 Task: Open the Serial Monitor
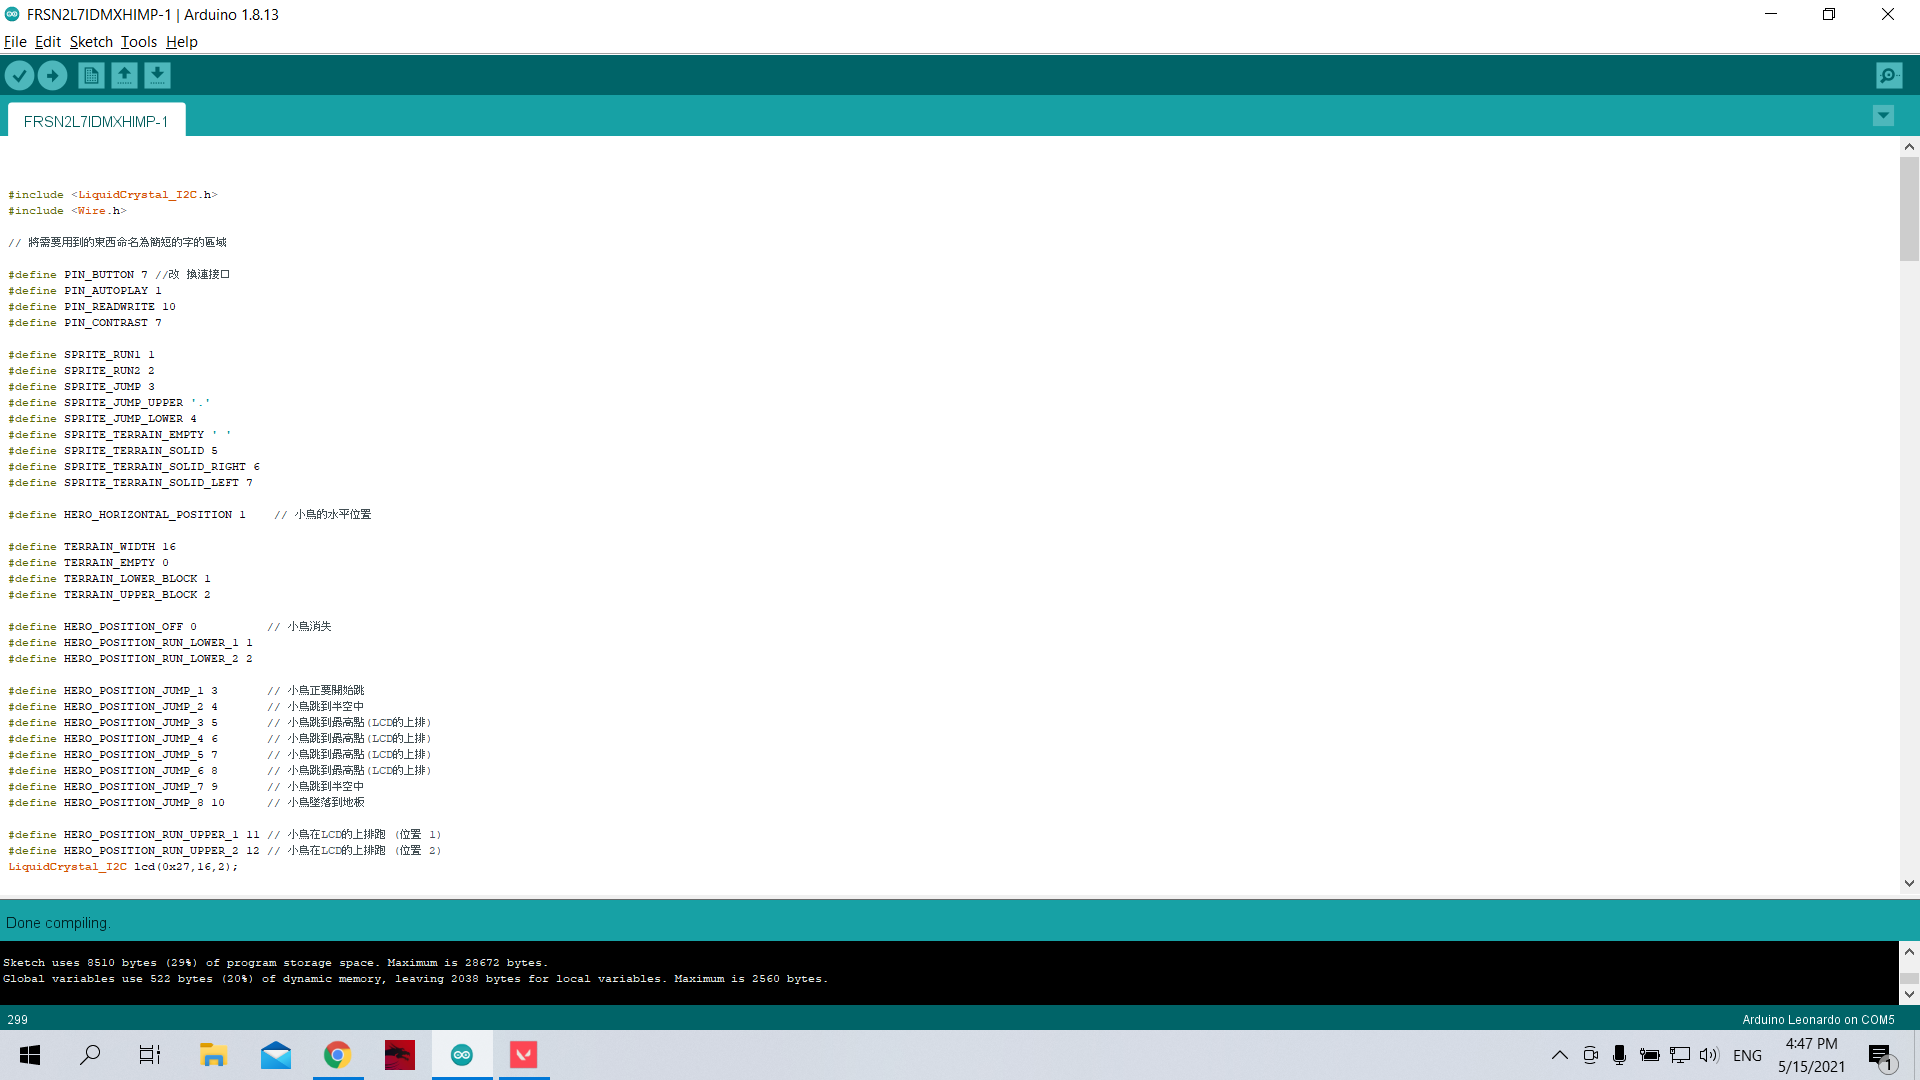click(x=1888, y=75)
